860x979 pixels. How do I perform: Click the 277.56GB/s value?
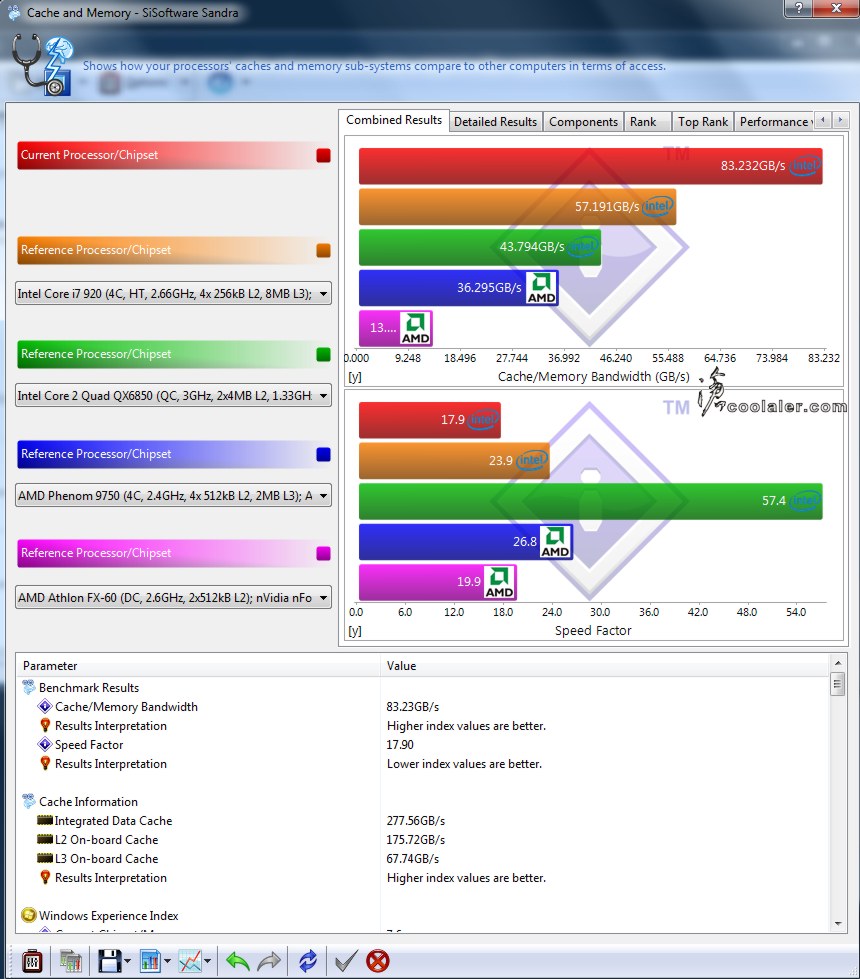pyautogui.click(x=416, y=821)
